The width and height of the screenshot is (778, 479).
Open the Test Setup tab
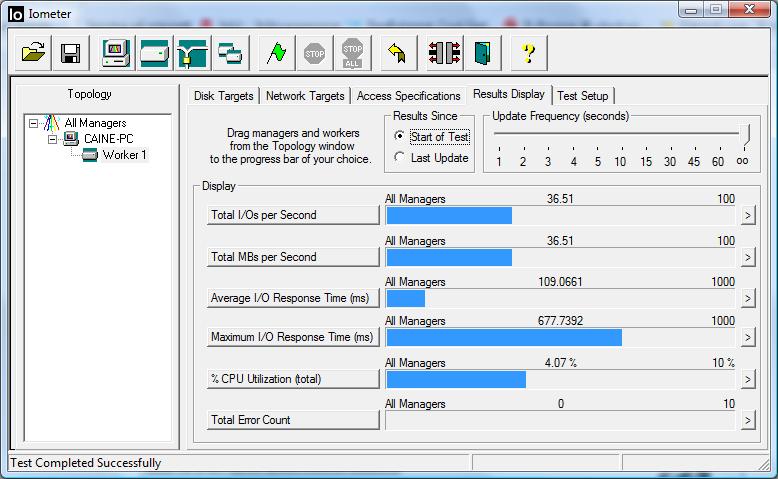tap(583, 96)
